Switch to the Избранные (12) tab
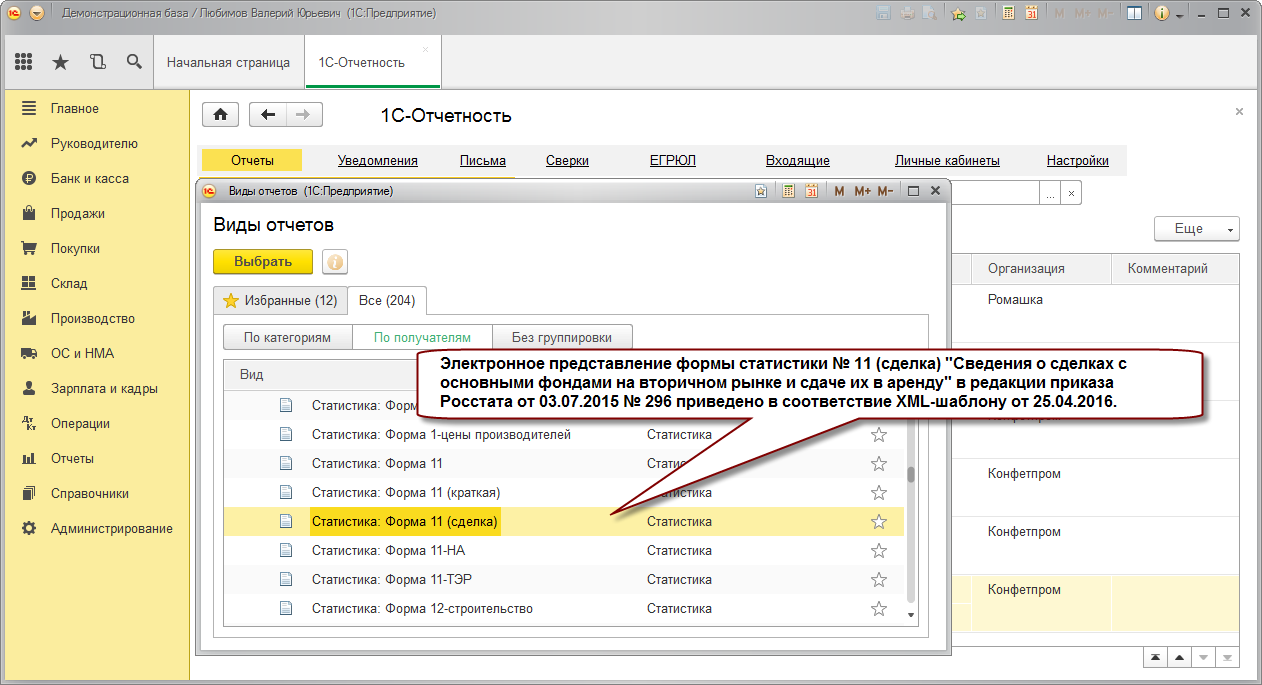Screen dimensions: 1262x685 click(x=280, y=300)
